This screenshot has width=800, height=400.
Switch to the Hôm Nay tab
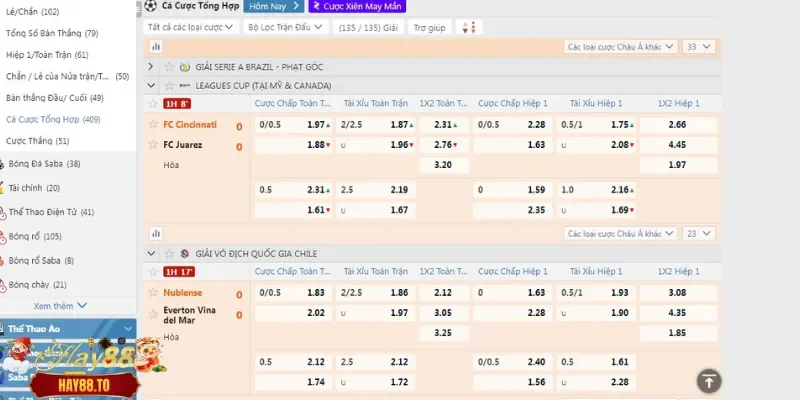(x=271, y=6)
